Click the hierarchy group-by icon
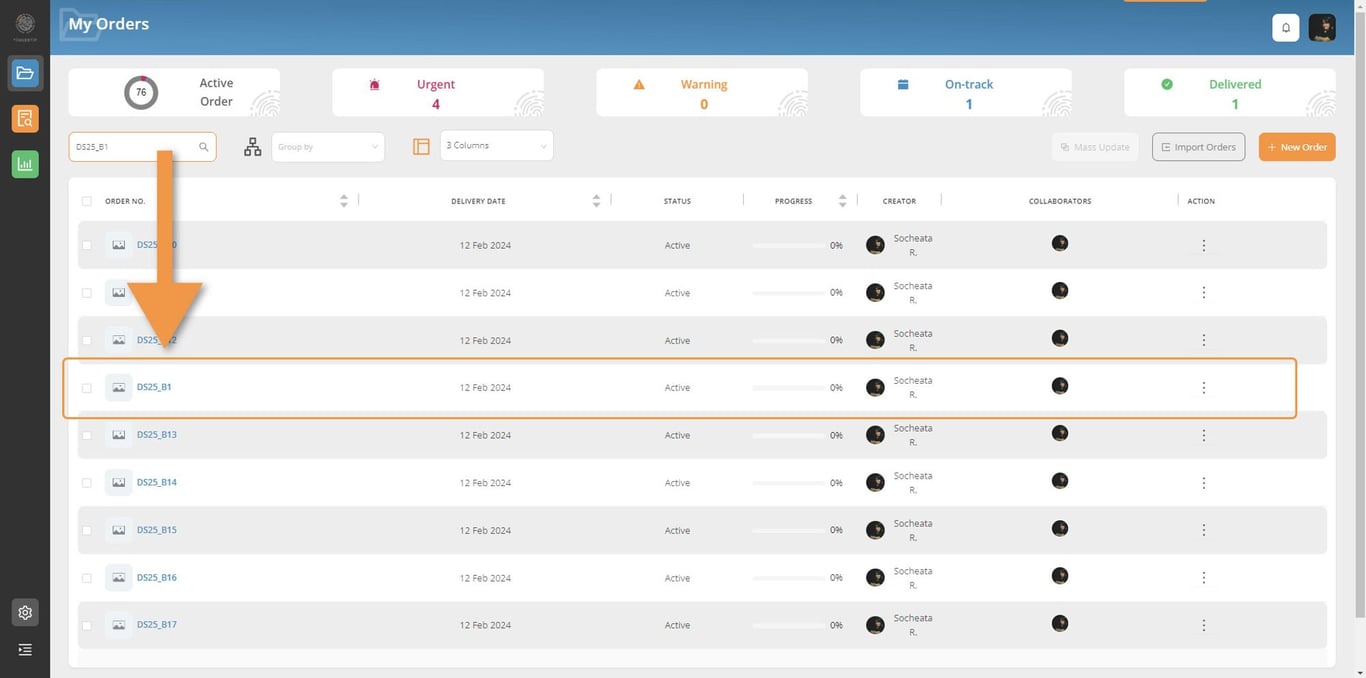This screenshot has height=678, width=1366. pos(253,147)
